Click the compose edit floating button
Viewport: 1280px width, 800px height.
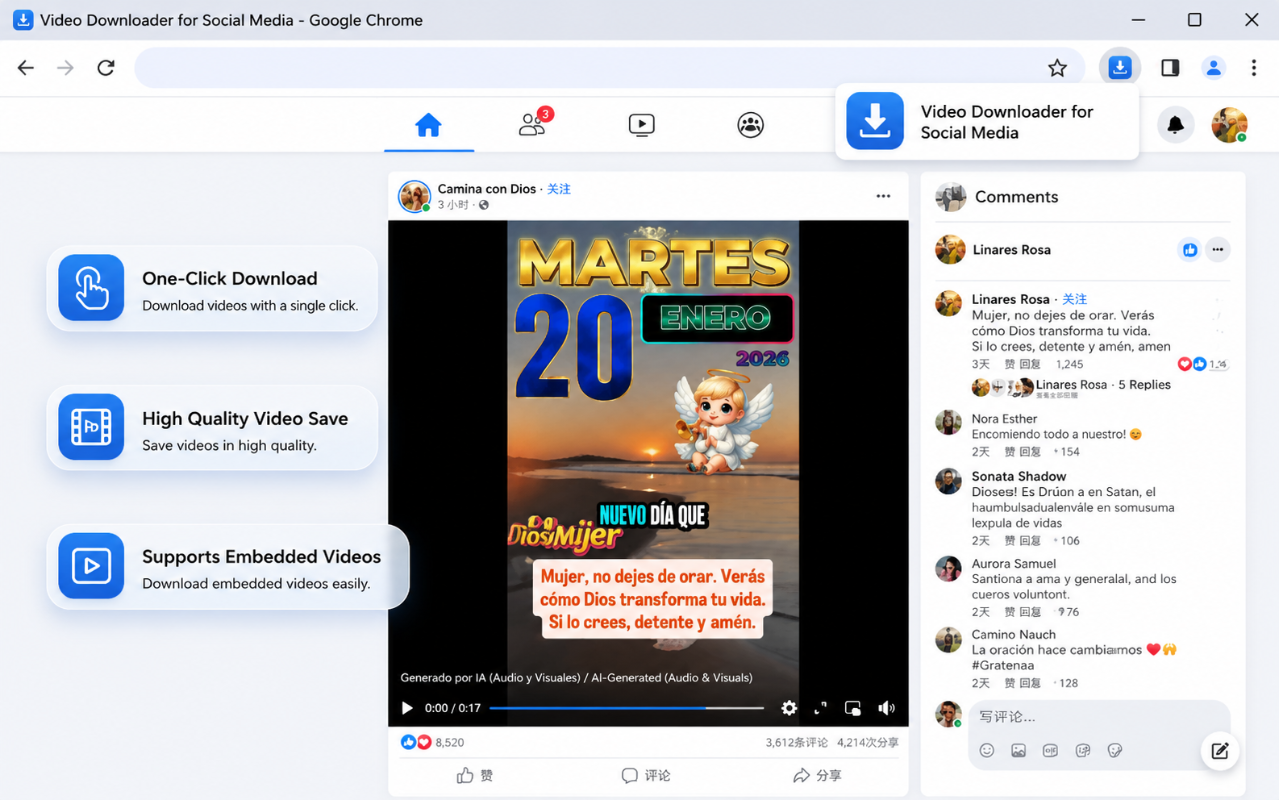tap(1220, 751)
